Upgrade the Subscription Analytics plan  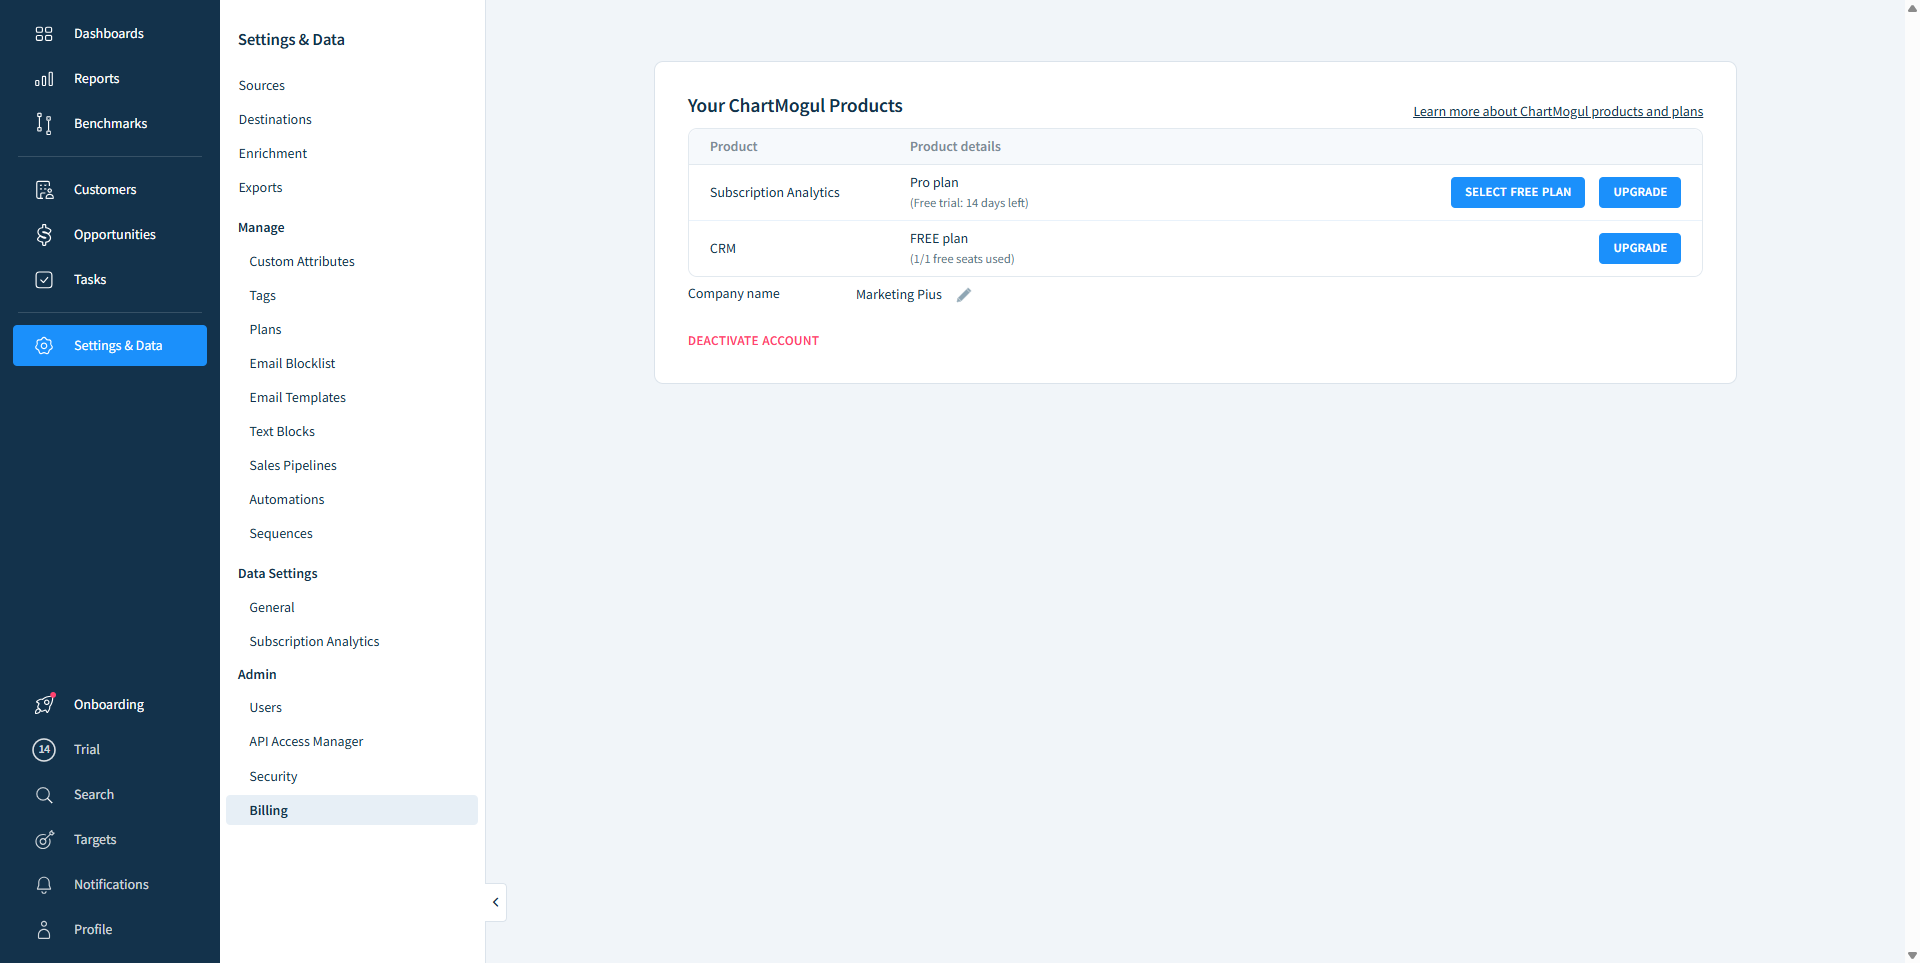1639,192
